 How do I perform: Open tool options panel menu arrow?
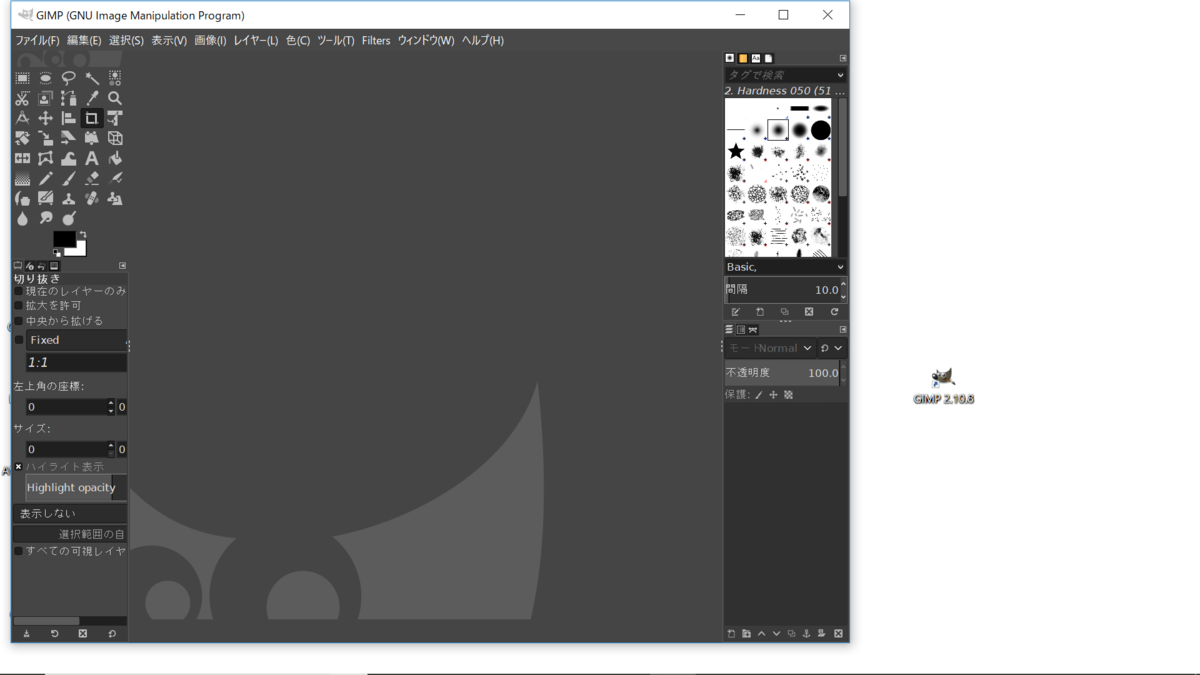click(x=122, y=266)
